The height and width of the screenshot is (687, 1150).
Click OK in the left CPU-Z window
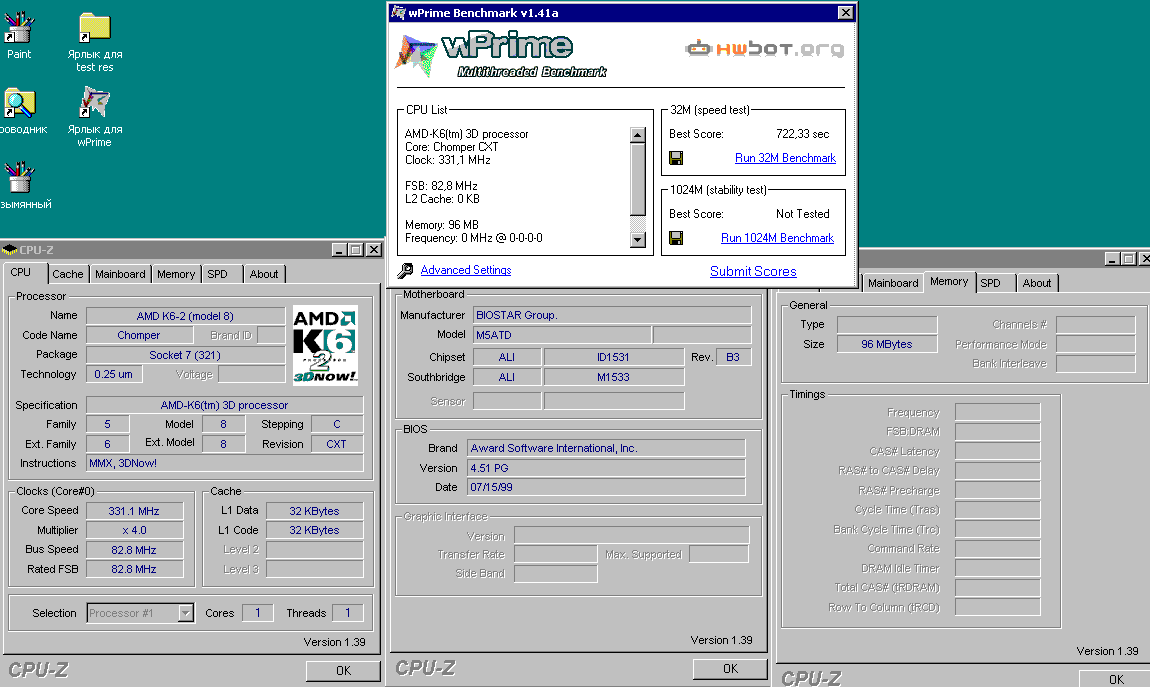click(x=343, y=671)
